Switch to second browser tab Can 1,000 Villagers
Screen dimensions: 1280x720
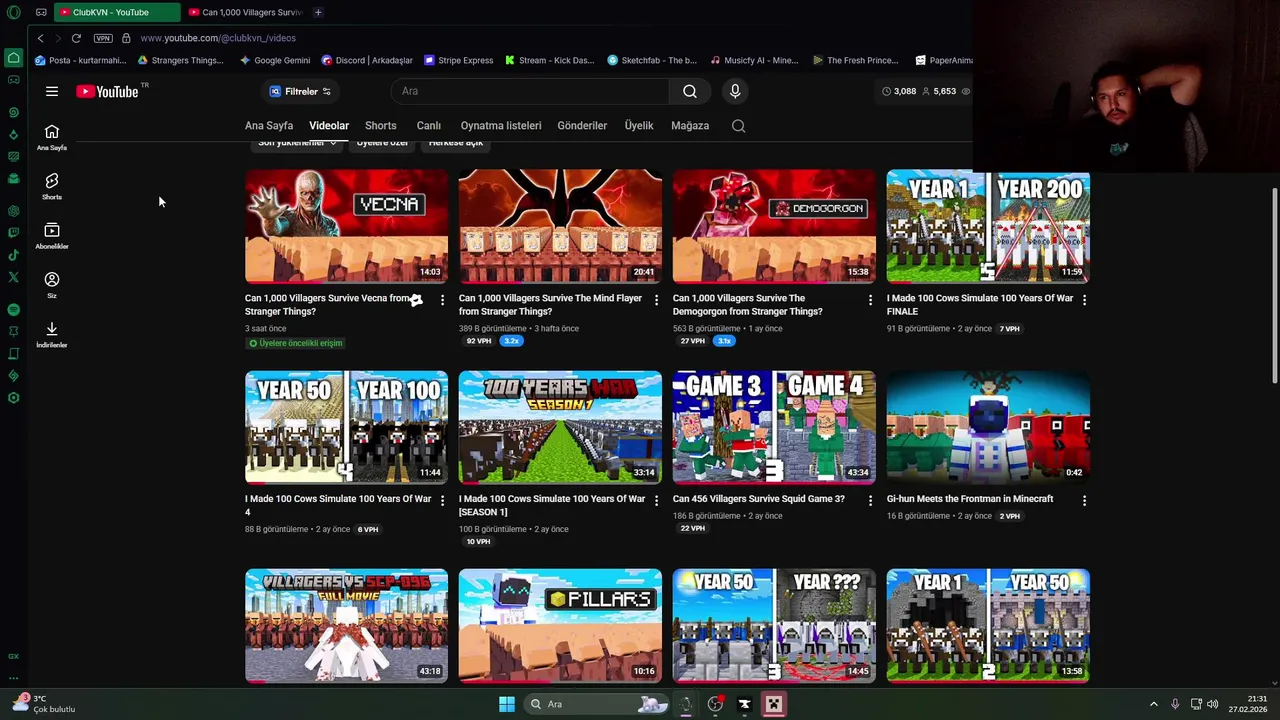point(246,12)
